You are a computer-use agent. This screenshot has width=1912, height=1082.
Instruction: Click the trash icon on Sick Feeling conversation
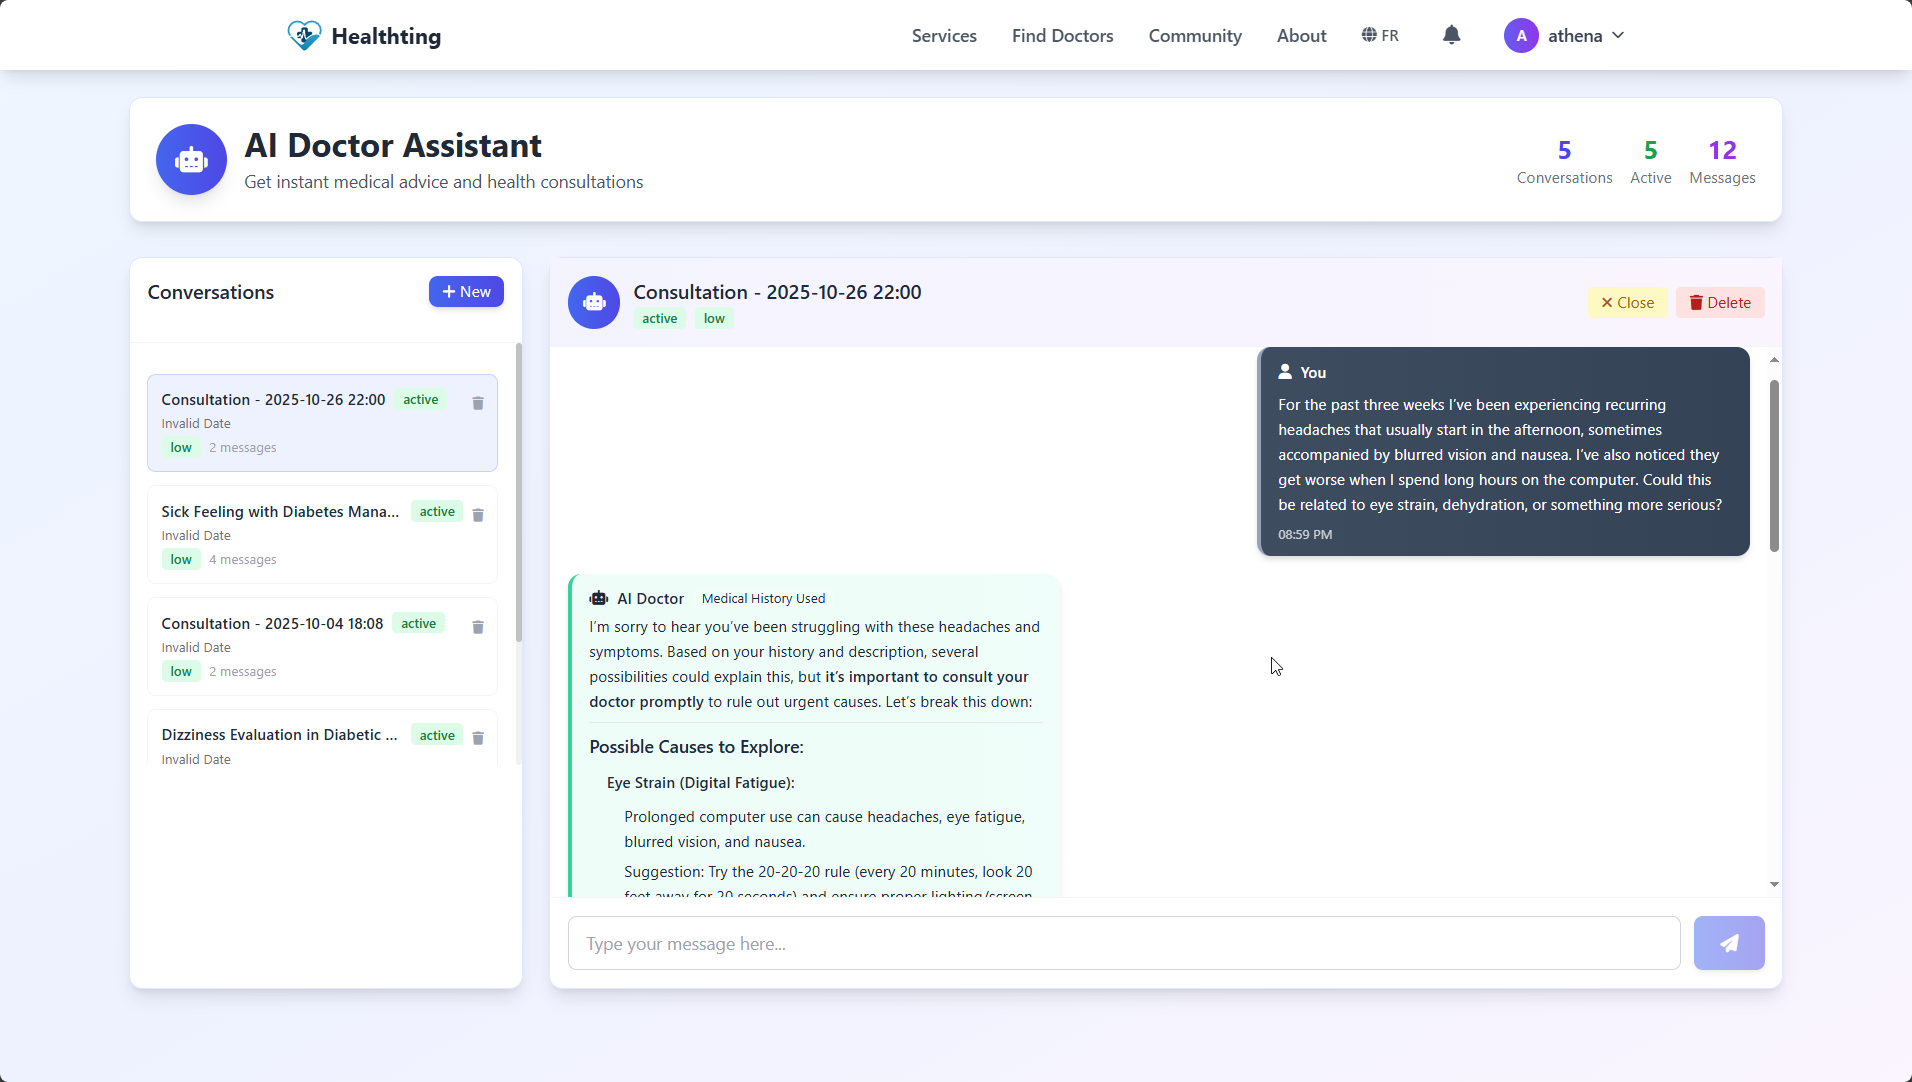click(478, 515)
